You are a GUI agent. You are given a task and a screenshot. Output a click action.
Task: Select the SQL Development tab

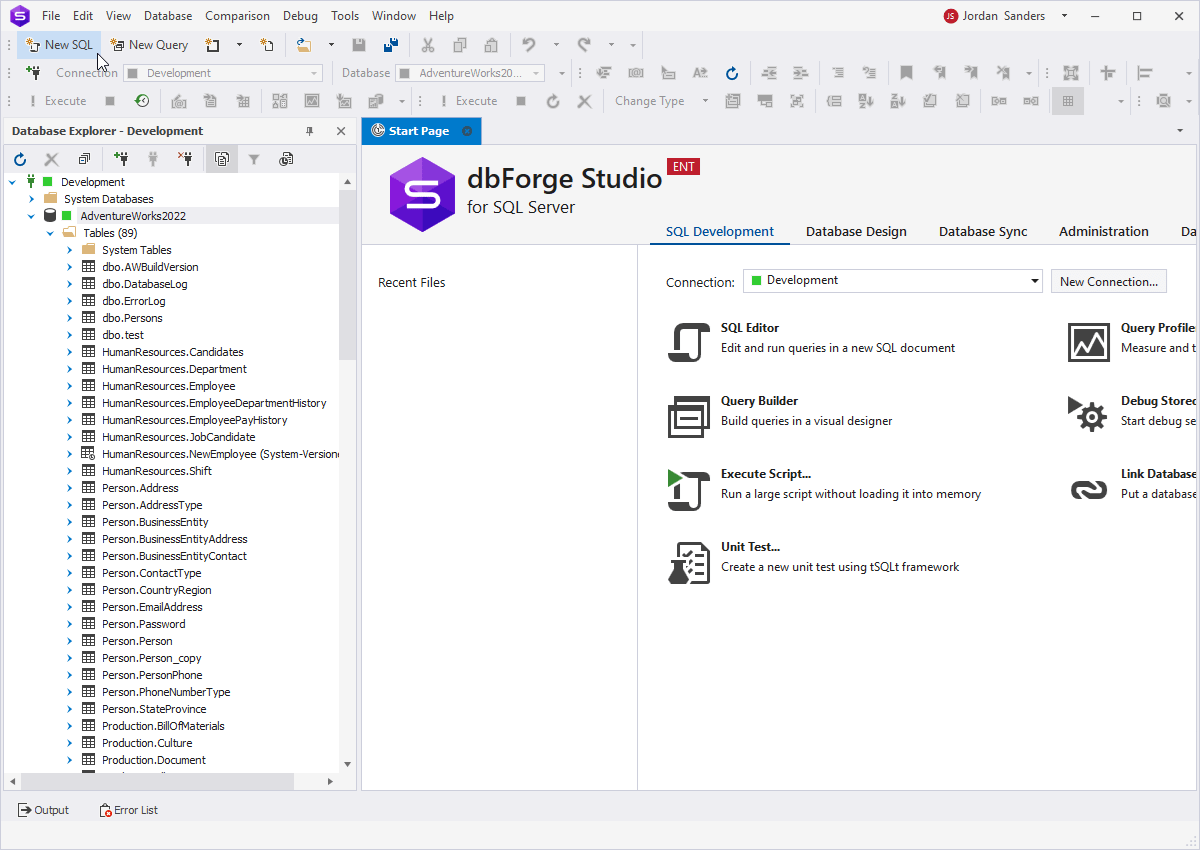pos(720,231)
